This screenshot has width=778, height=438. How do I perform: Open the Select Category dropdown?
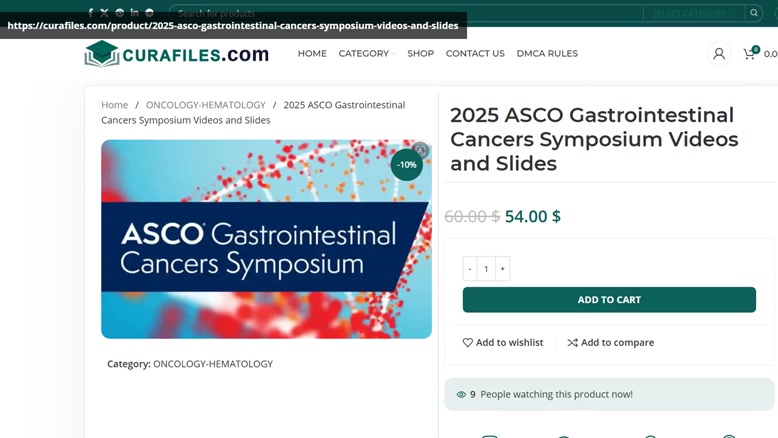pyautogui.click(x=693, y=13)
